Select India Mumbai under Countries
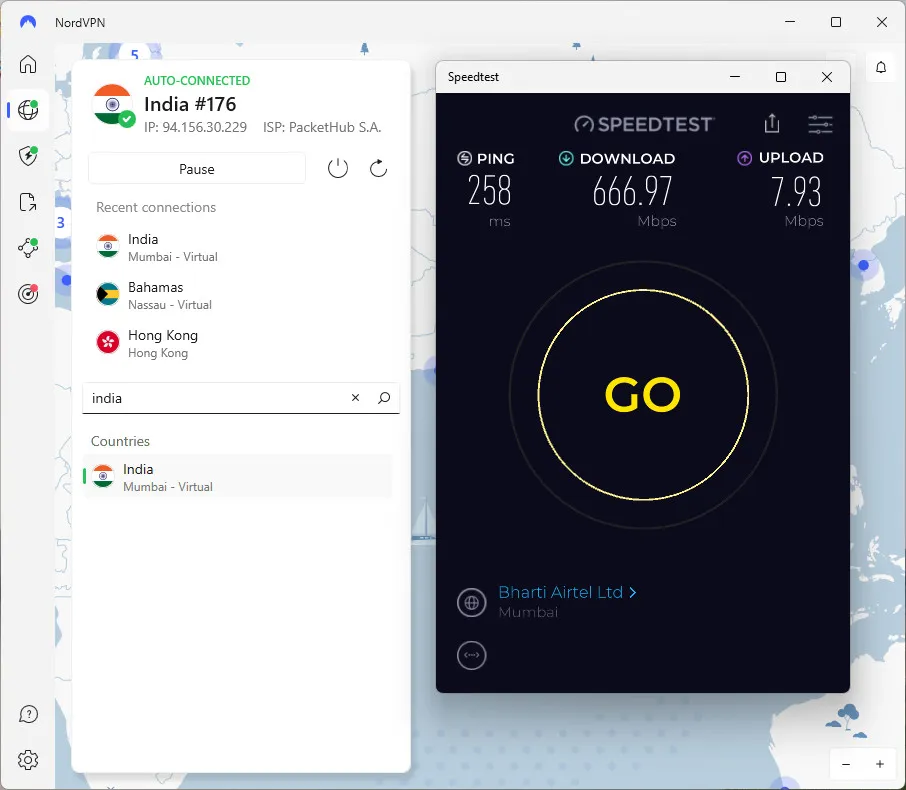The image size is (906, 790). tap(238, 476)
